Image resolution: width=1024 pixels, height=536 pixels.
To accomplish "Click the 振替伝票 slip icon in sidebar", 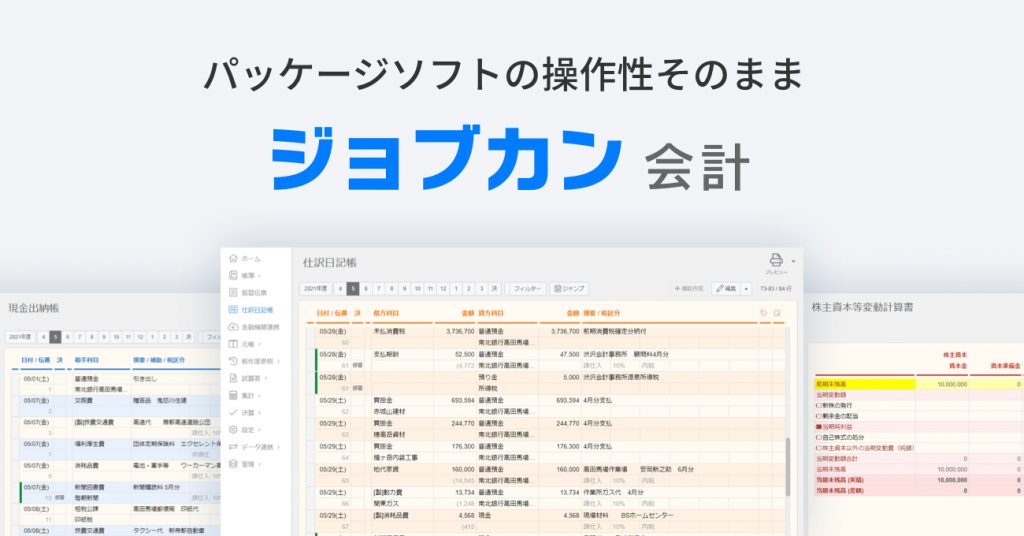I will click(x=233, y=292).
